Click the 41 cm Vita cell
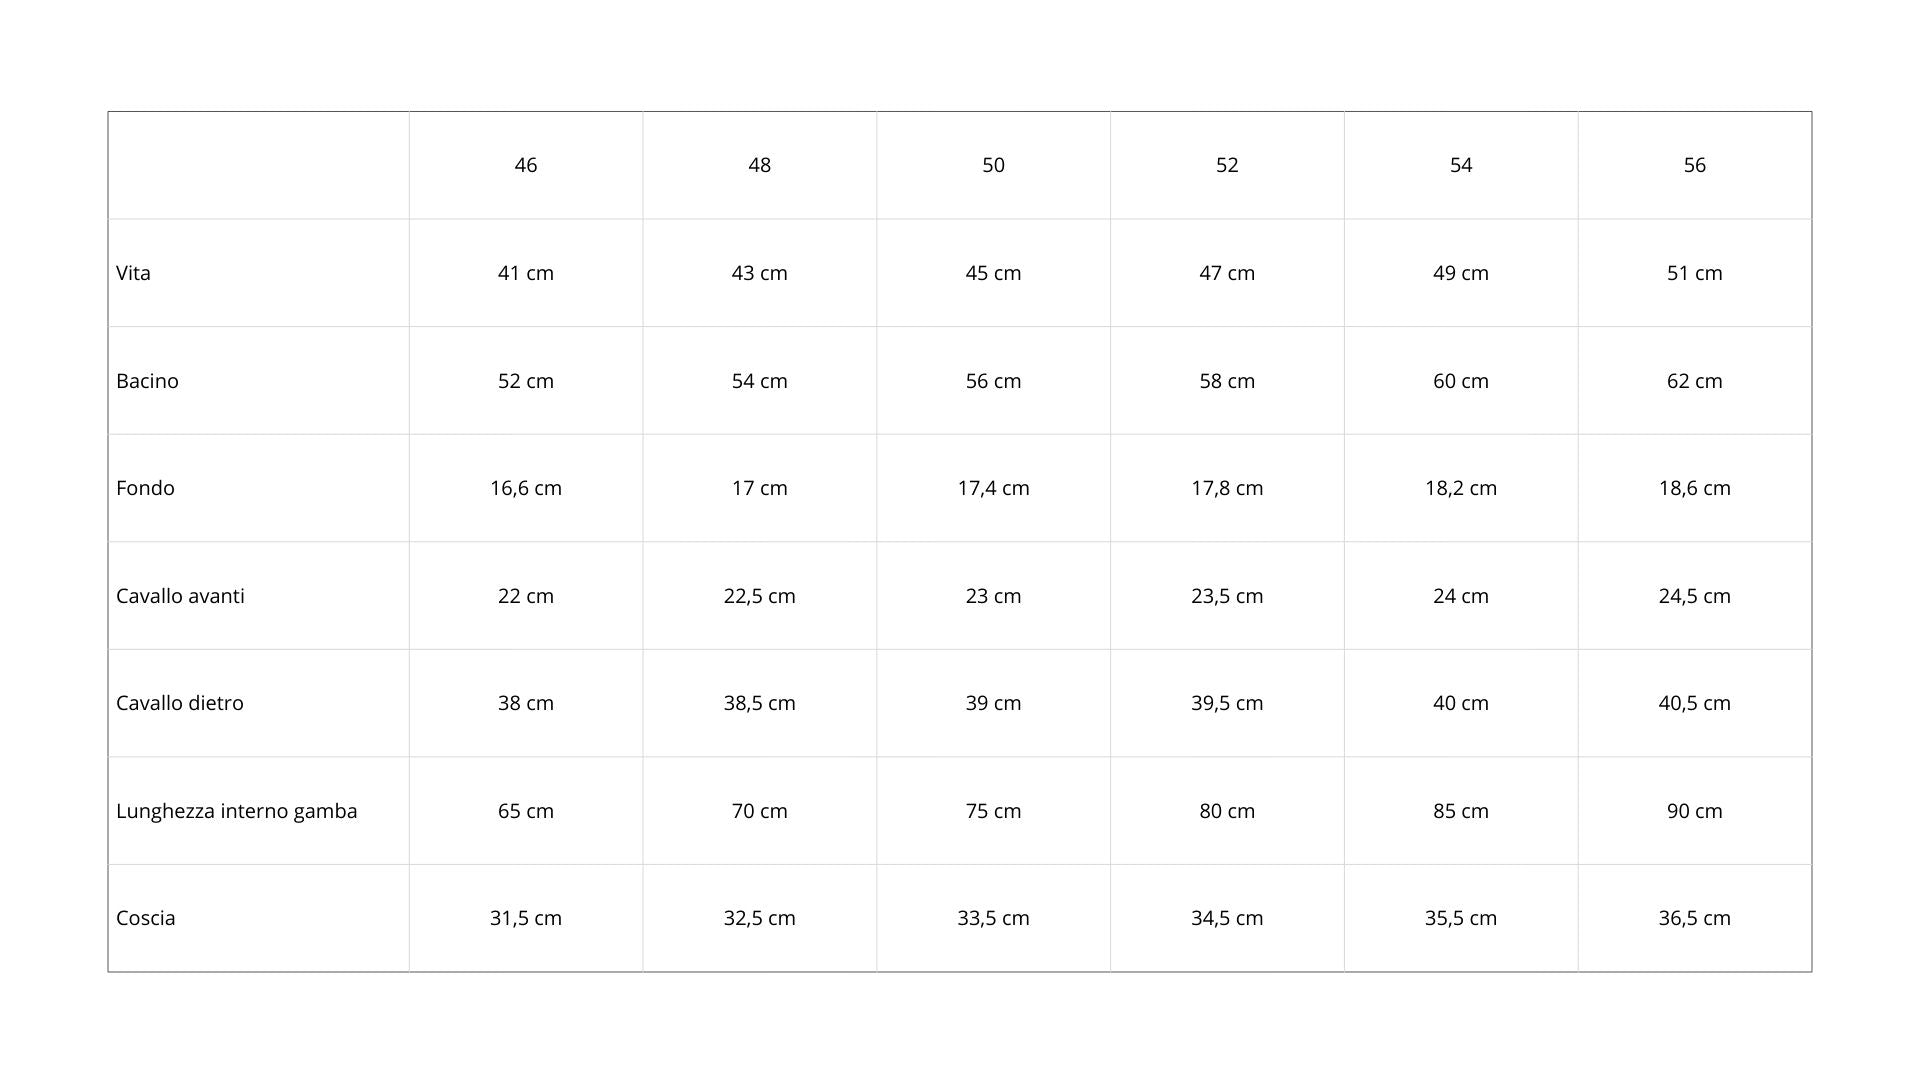The height and width of the screenshot is (1080, 1920). point(526,273)
